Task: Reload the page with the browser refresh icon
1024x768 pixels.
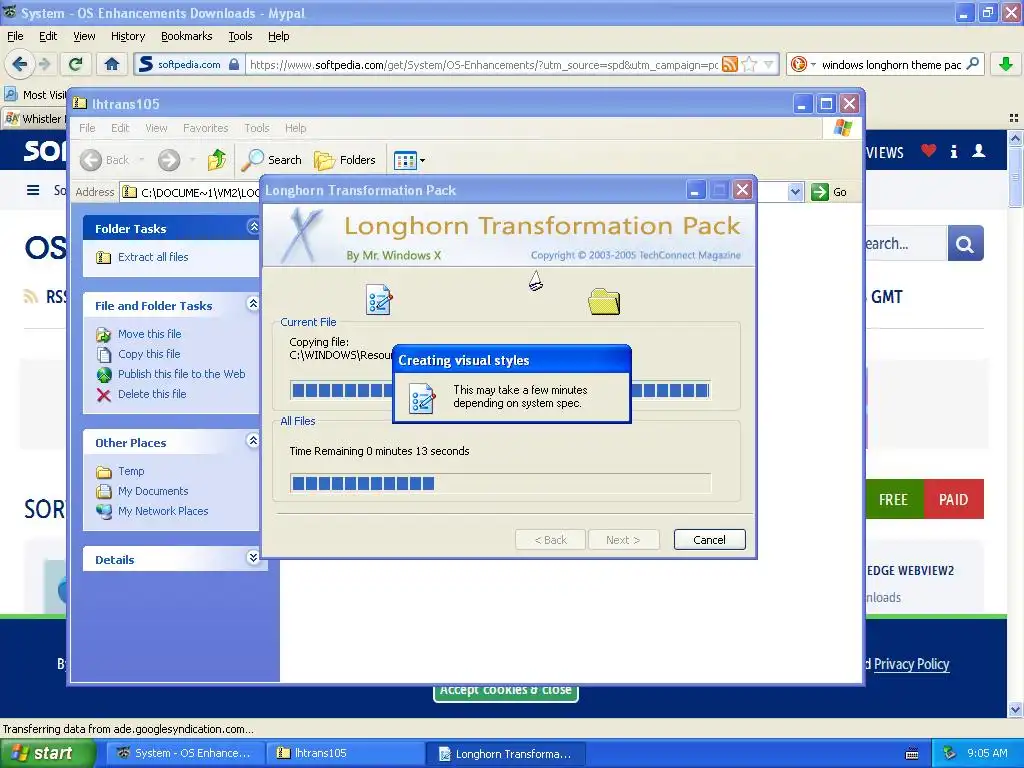Action: point(76,64)
